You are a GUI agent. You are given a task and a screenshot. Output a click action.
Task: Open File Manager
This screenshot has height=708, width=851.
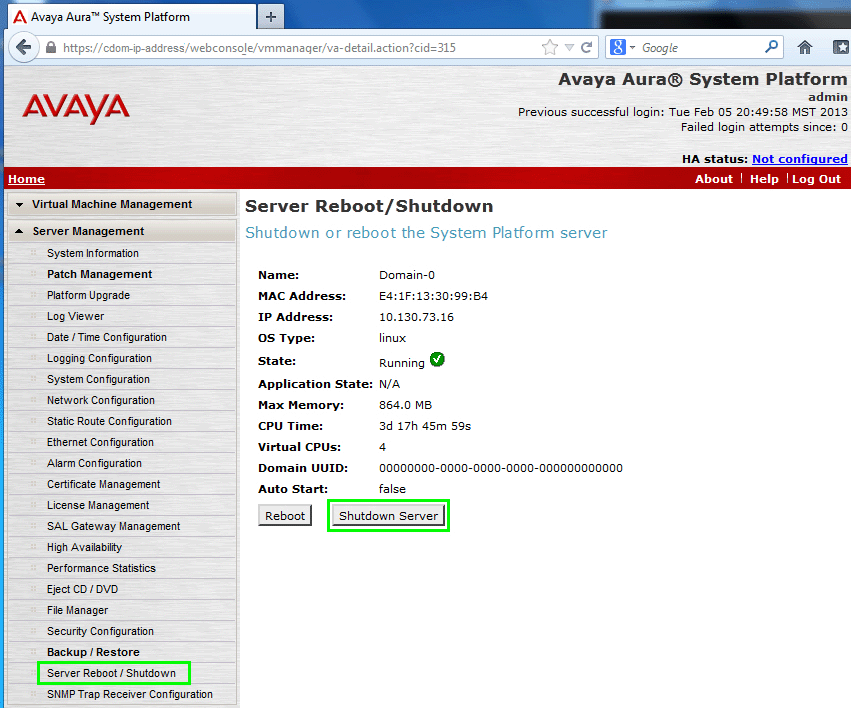click(x=78, y=610)
